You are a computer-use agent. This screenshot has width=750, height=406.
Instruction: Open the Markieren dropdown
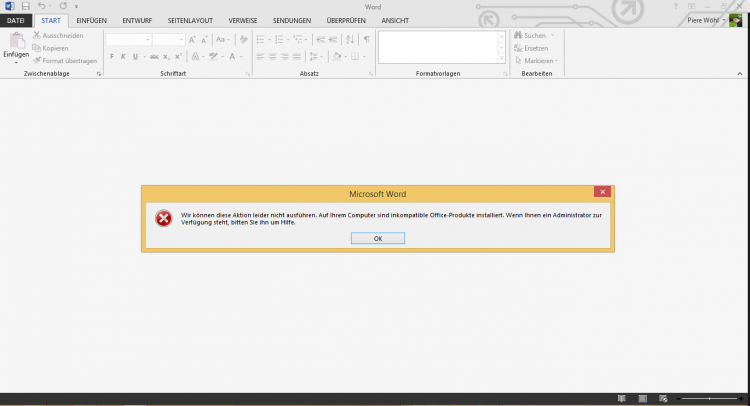click(x=537, y=61)
